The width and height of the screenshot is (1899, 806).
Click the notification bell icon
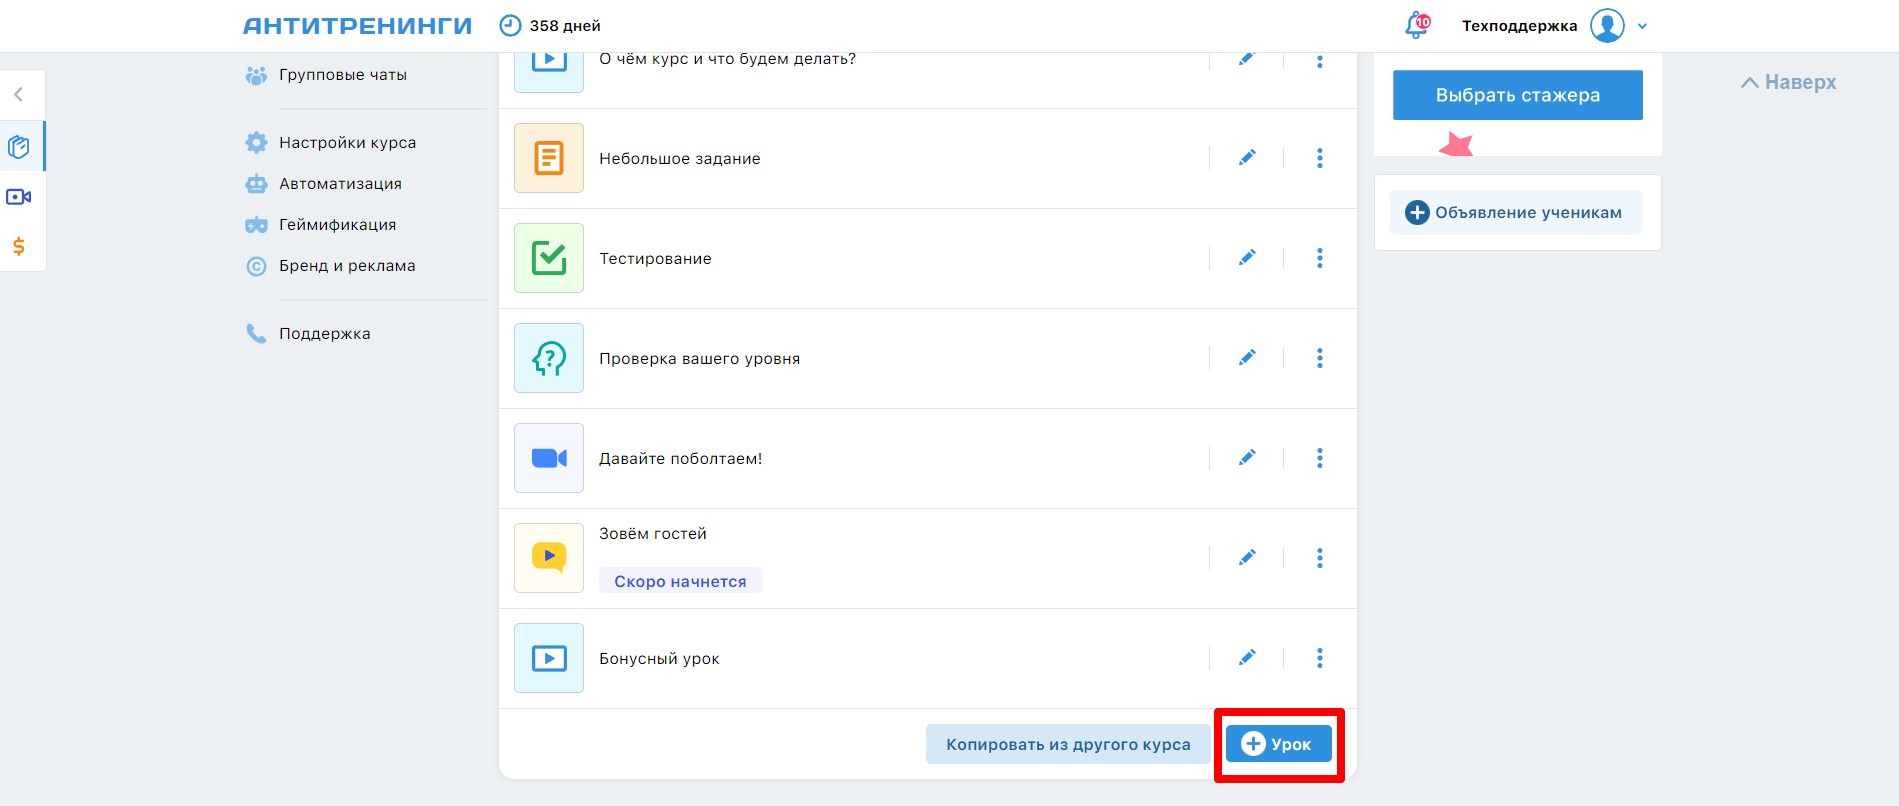point(1417,26)
